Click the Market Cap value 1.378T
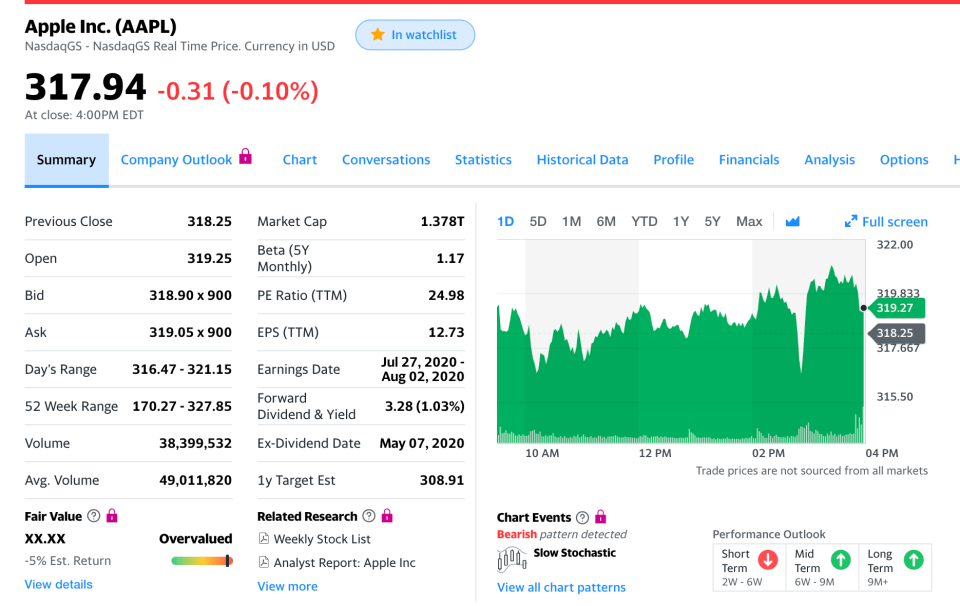960x606 pixels. pos(442,222)
